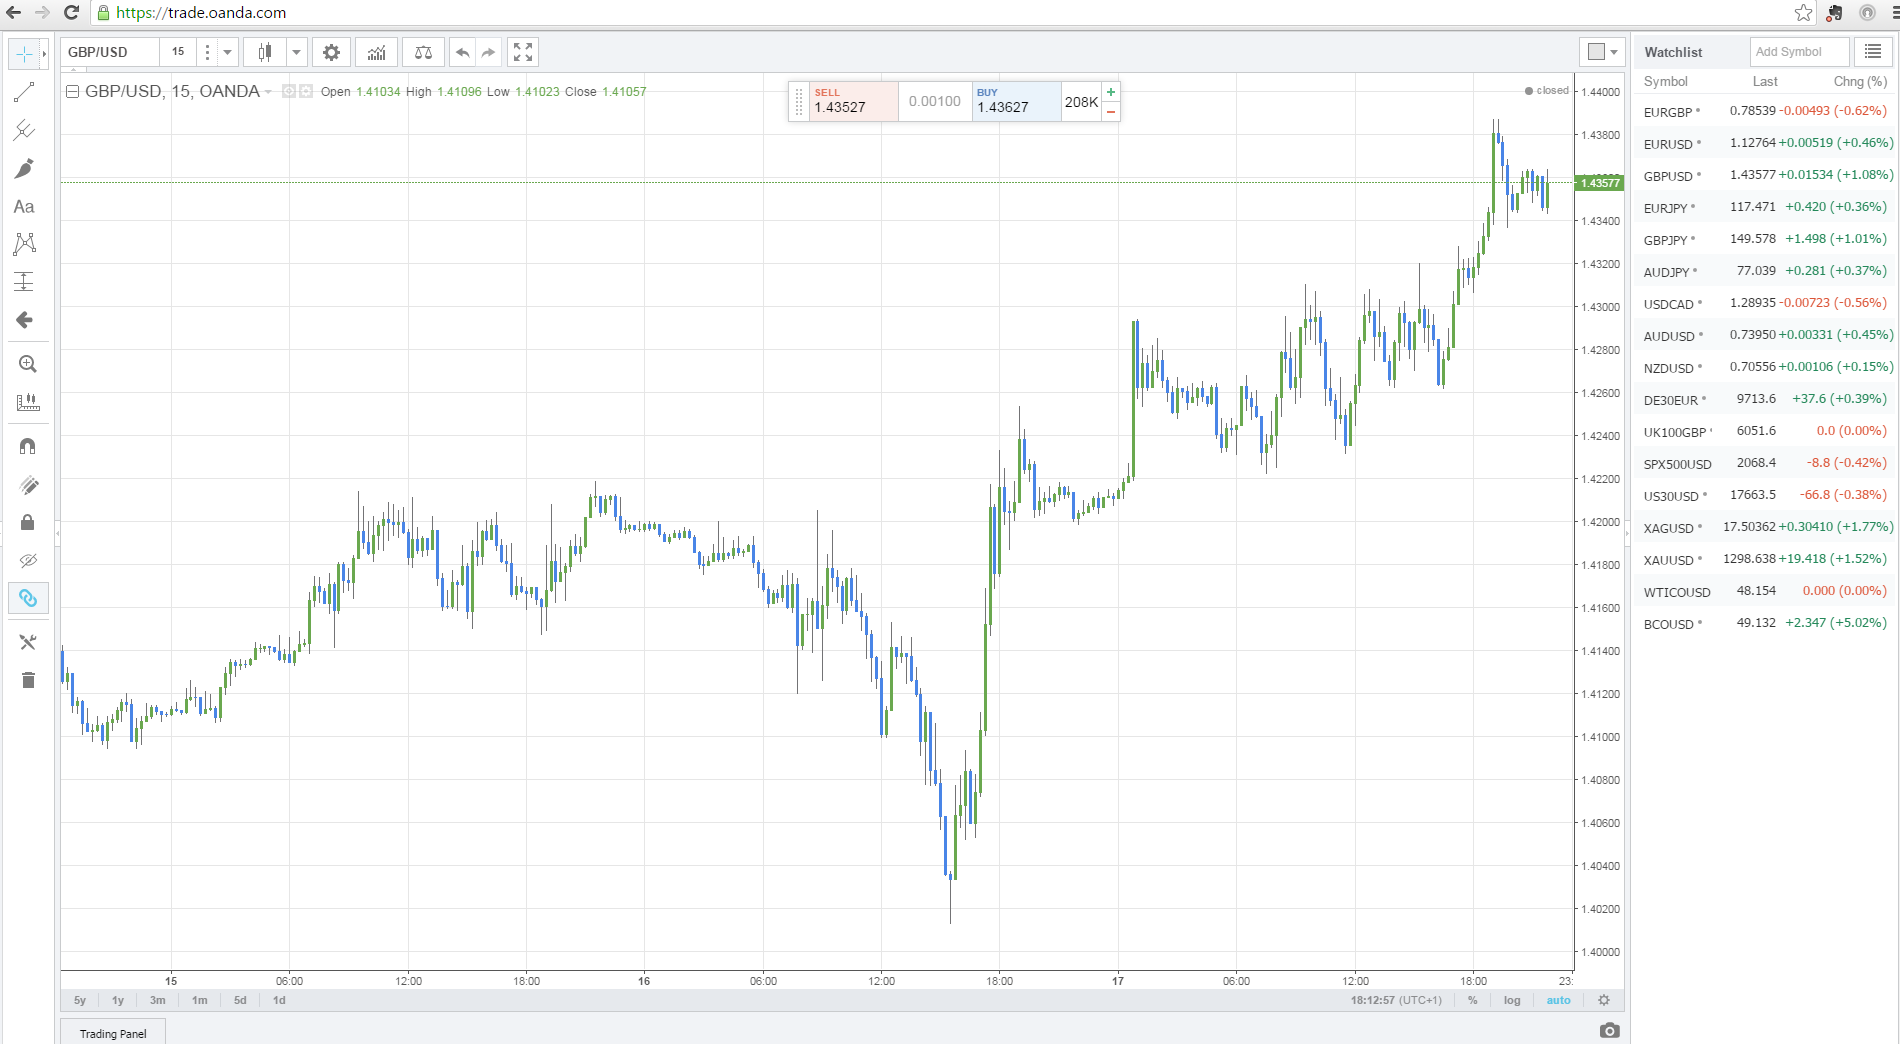Image resolution: width=1900 pixels, height=1044 pixels.
Task: Decrease order quantity with minus
Action: pyautogui.click(x=1111, y=112)
